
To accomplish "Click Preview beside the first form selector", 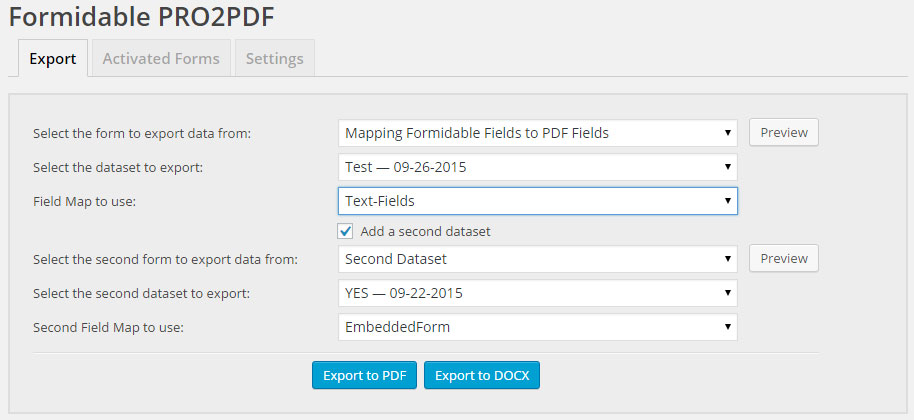I will (x=784, y=132).
